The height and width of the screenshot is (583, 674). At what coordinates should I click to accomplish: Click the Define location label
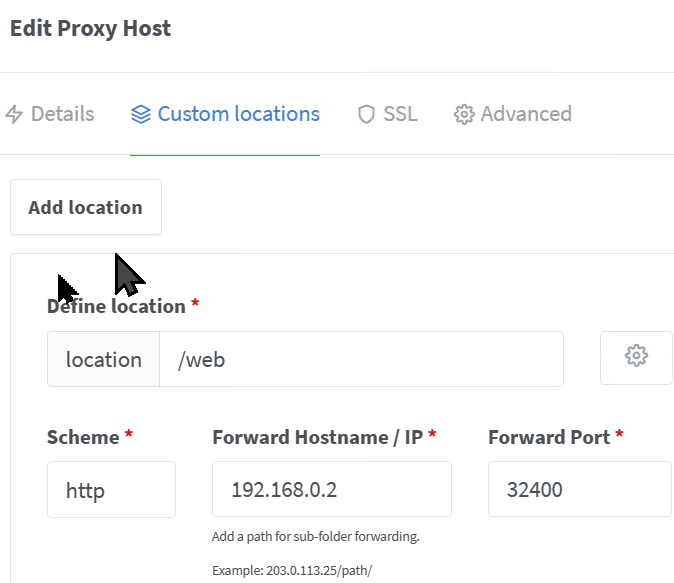click(116, 307)
